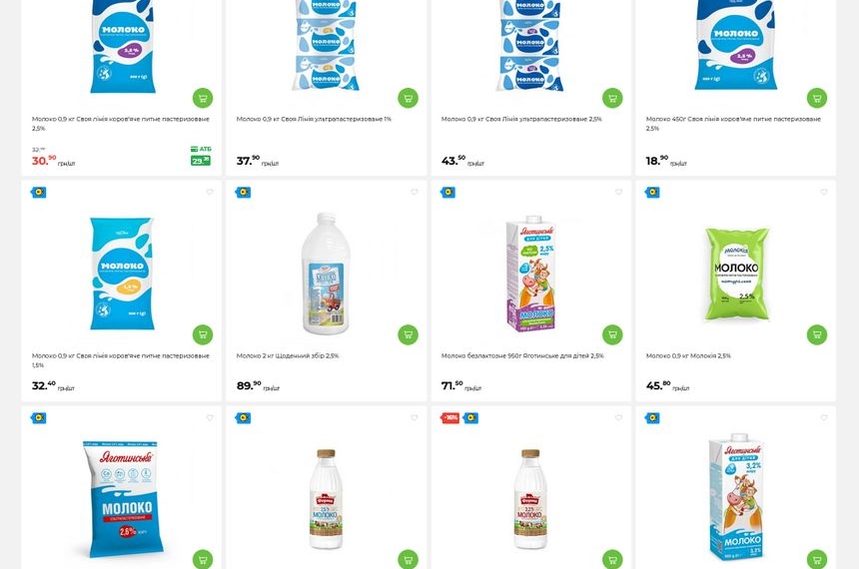Click the -16% discount badge
The width and height of the screenshot is (859, 569).
tap(450, 418)
